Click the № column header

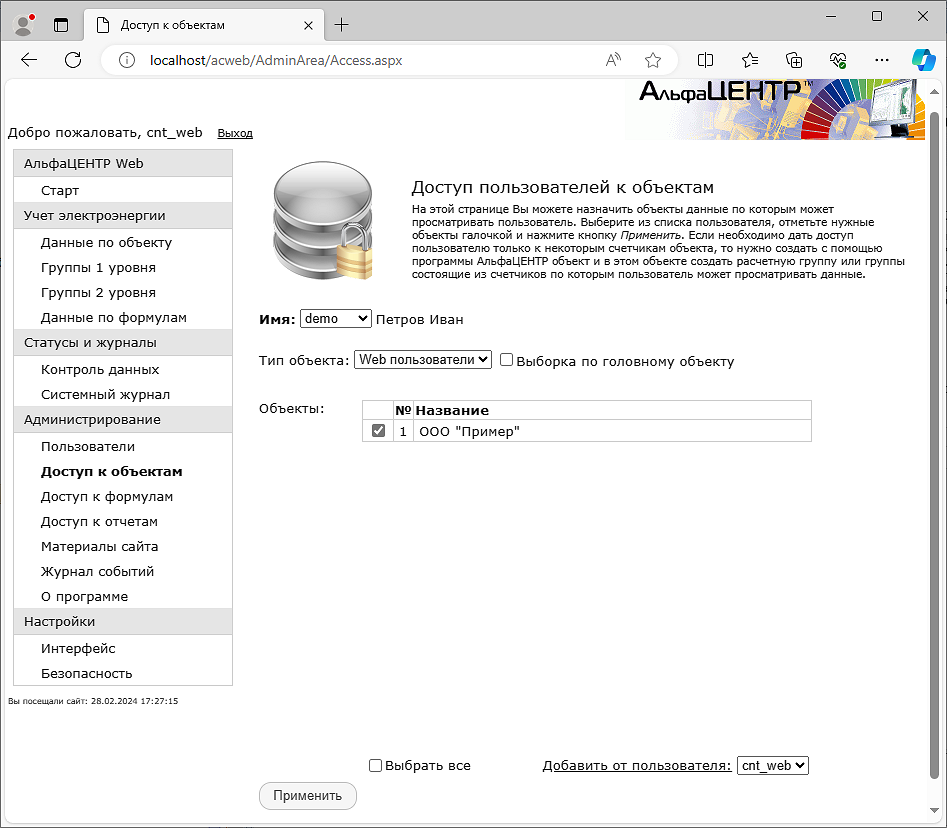[x=403, y=410]
